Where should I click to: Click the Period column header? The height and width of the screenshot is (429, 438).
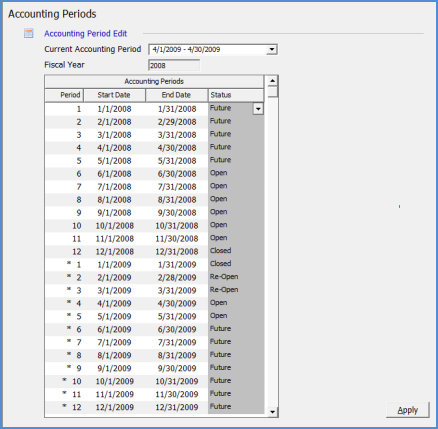(x=64, y=95)
